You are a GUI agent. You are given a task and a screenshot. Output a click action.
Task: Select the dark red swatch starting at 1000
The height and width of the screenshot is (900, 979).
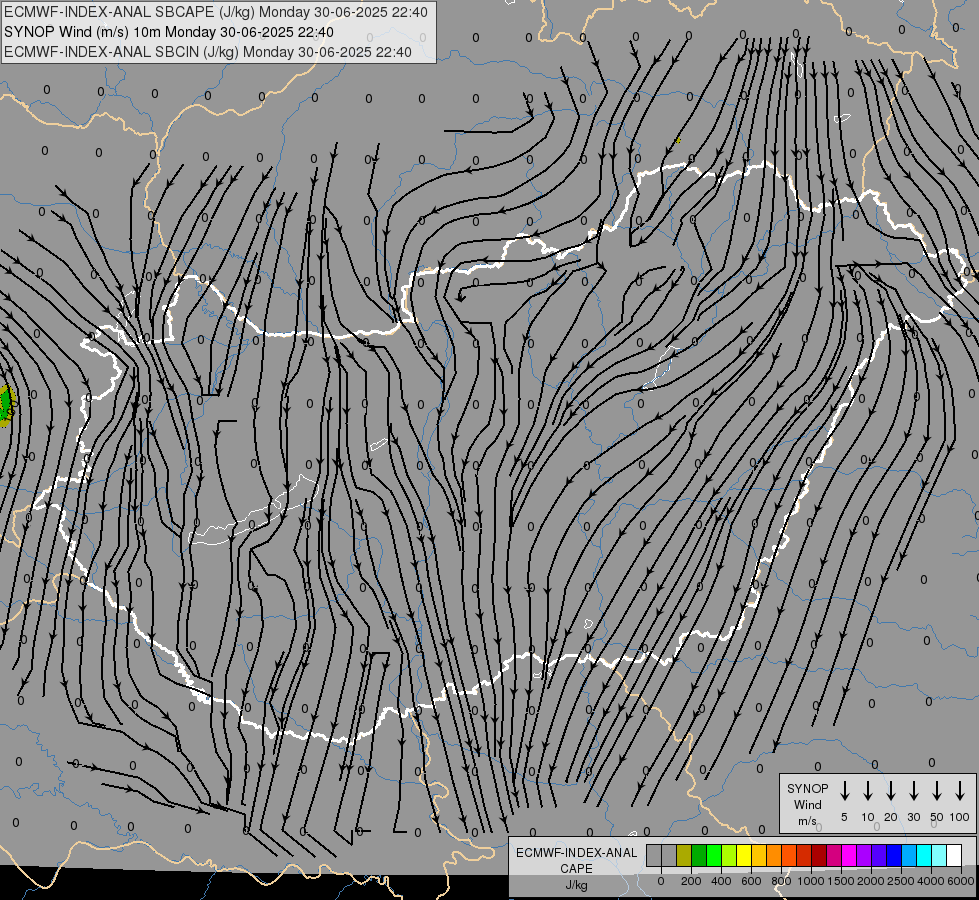[820, 856]
